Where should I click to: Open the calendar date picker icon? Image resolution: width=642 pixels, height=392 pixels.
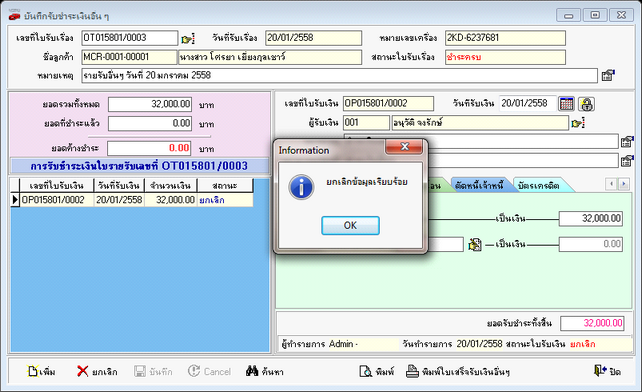pos(566,104)
